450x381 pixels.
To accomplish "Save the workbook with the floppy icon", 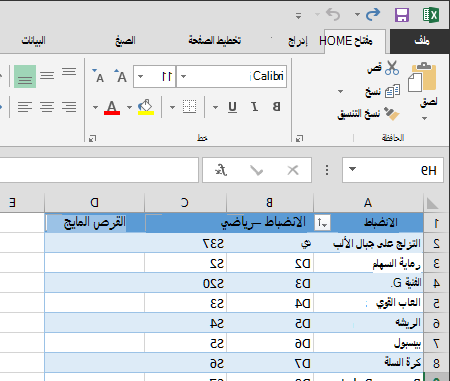I will pos(402,15).
